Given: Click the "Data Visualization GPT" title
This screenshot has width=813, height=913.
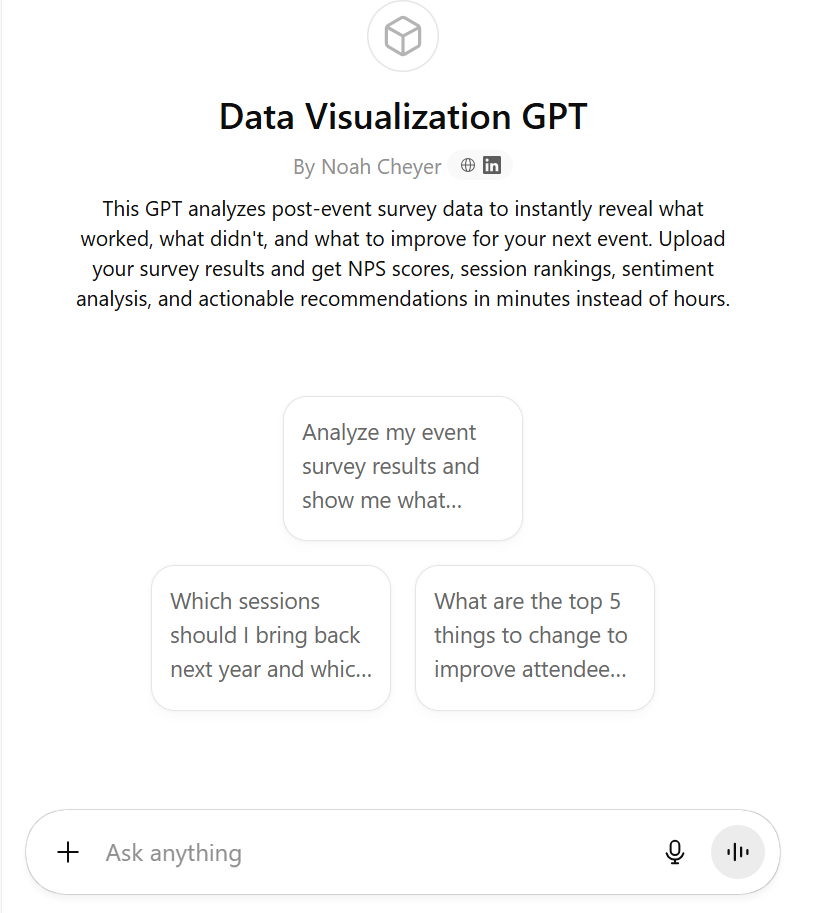Looking at the screenshot, I should [403, 117].
